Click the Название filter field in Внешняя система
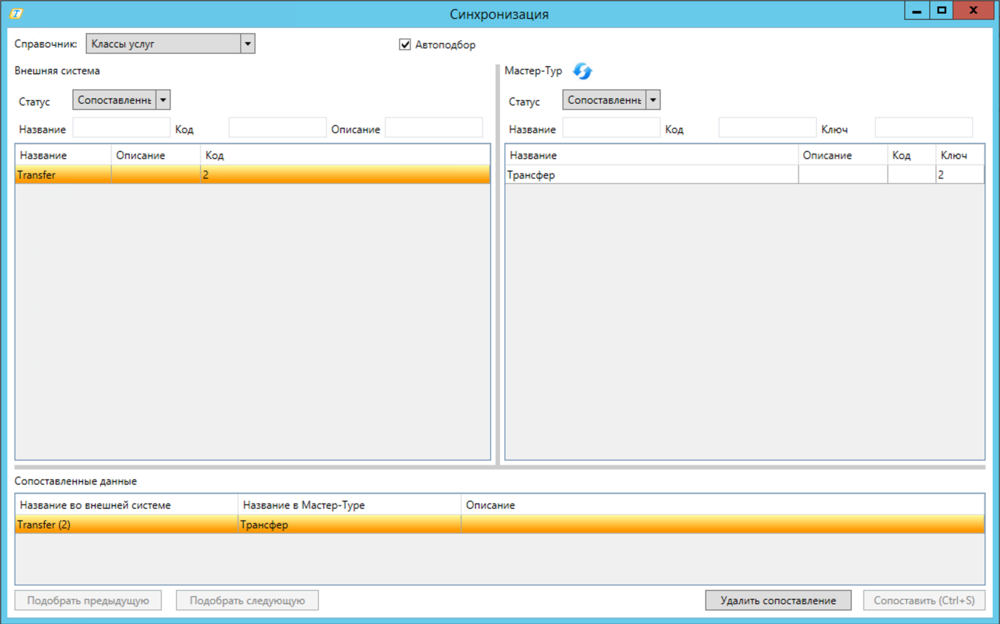The image size is (1000, 624). 121,128
